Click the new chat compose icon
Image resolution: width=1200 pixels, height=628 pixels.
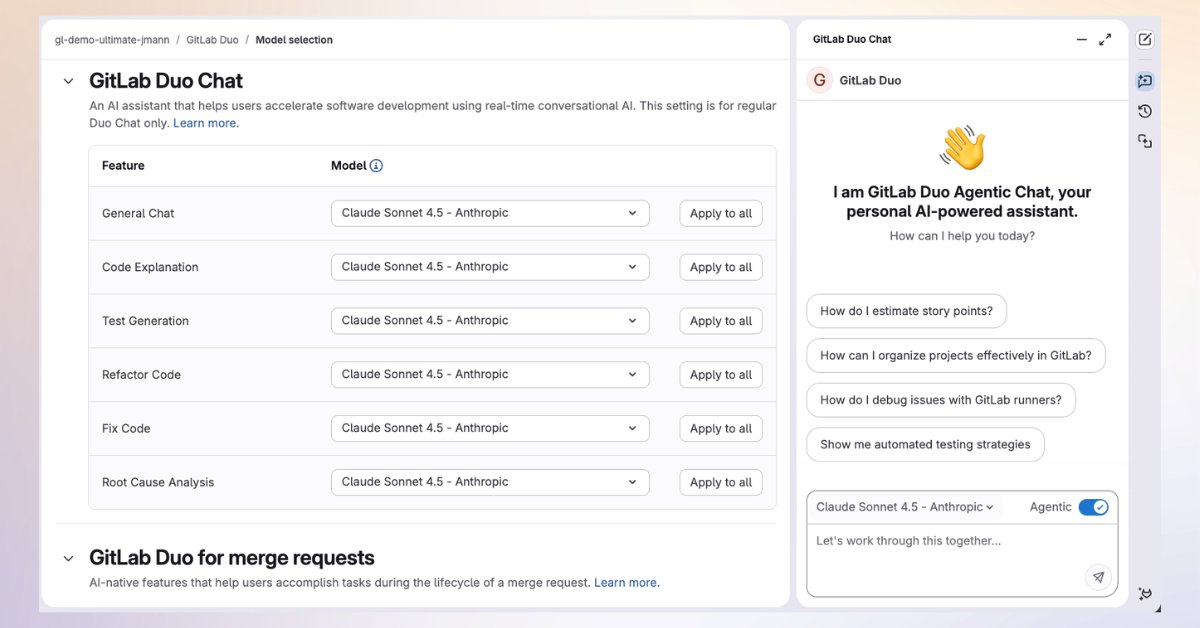[x=1145, y=40]
